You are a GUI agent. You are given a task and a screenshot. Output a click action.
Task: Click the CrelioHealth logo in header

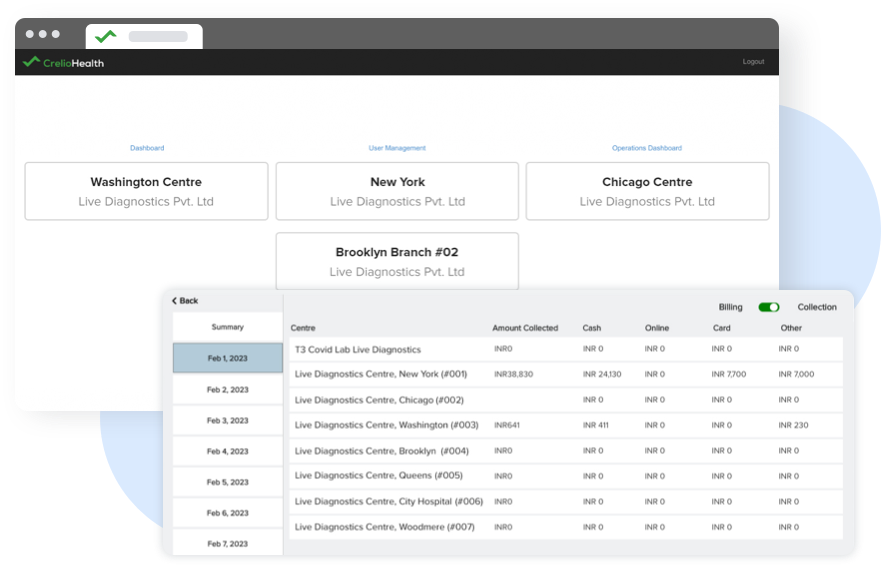(63, 63)
